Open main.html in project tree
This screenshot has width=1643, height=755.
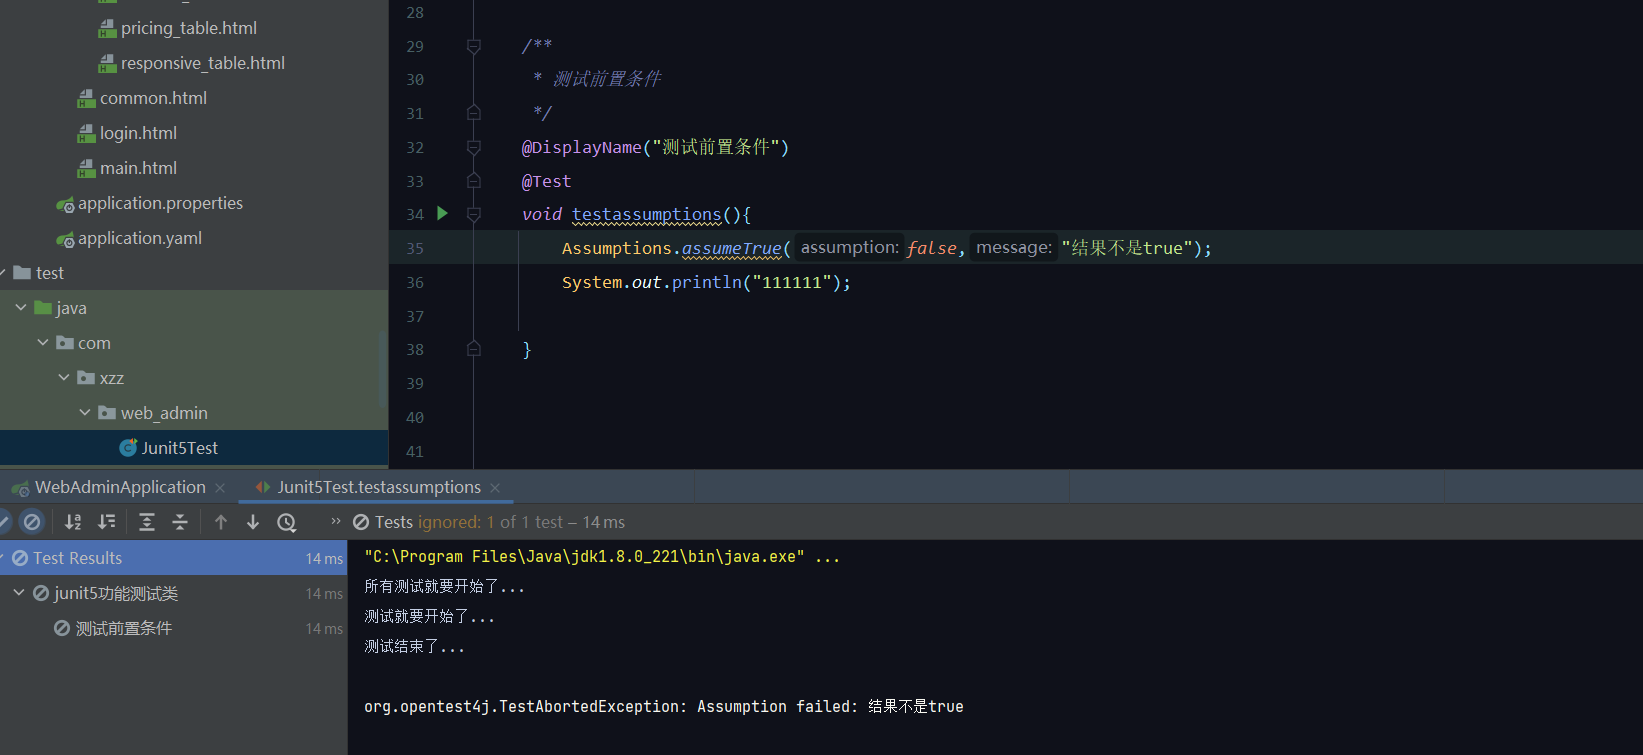pyautogui.click(x=138, y=168)
